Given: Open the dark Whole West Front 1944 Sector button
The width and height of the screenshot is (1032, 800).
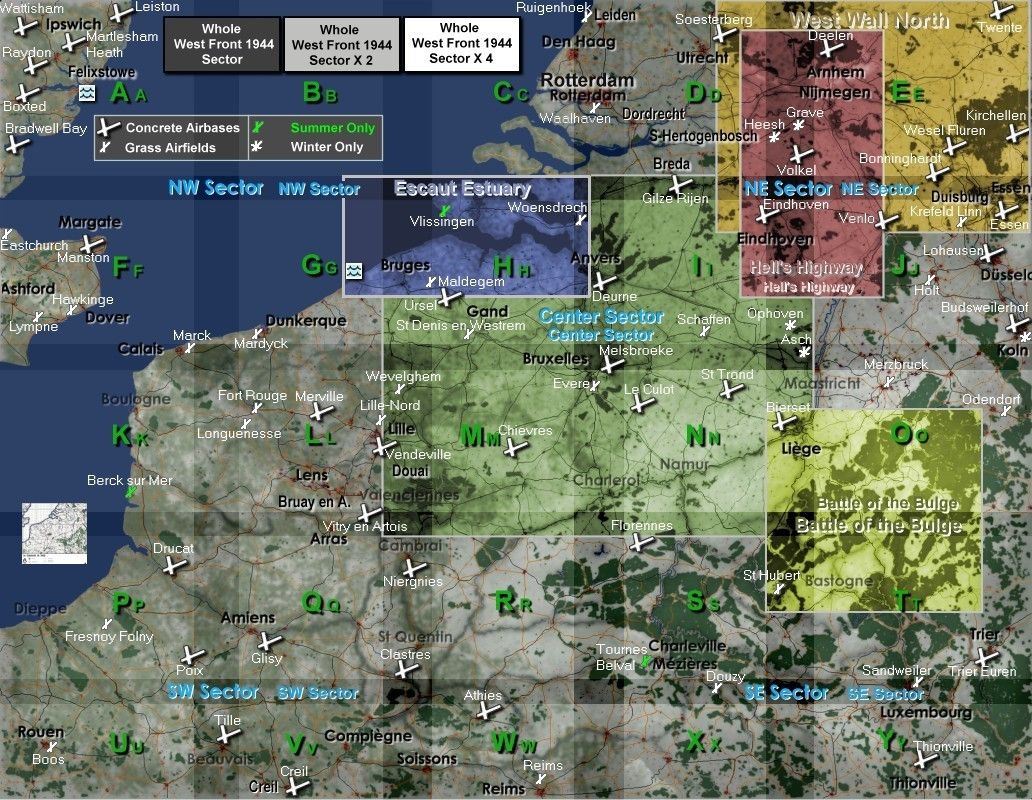Looking at the screenshot, I should pyautogui.click(x=222, y=45).
